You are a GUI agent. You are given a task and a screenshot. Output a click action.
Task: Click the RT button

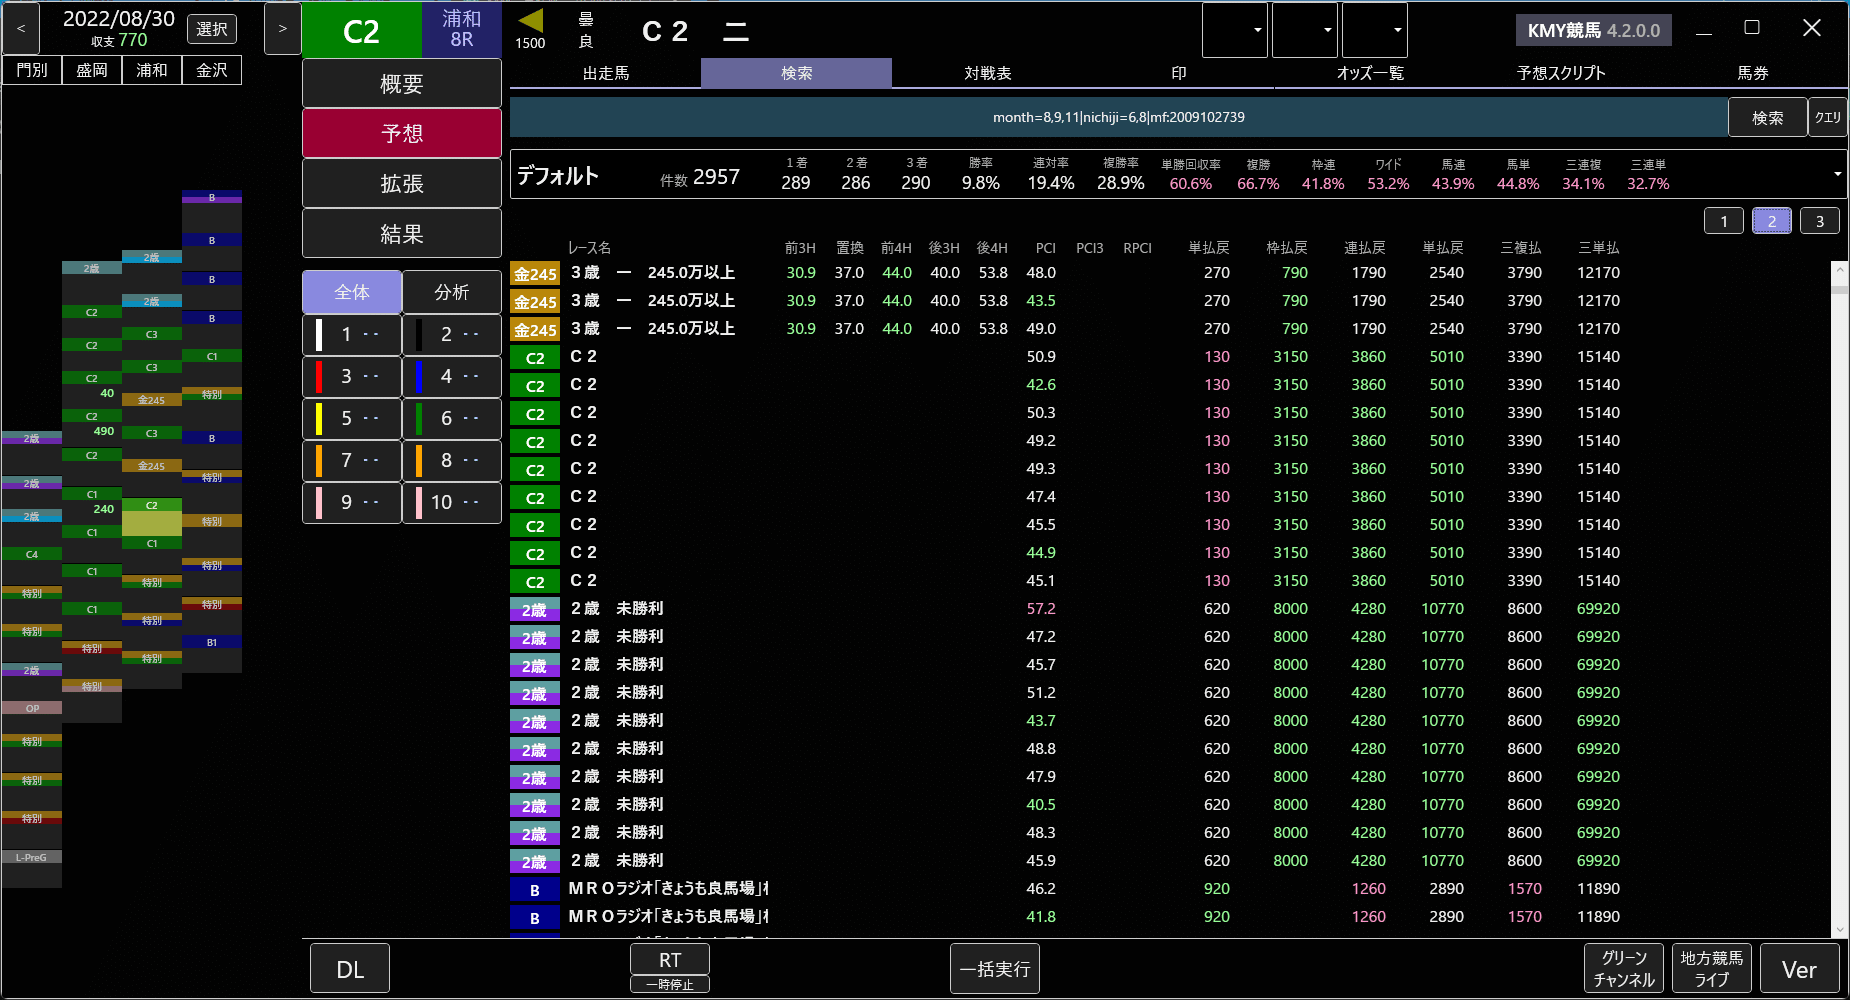click(670, 960)
